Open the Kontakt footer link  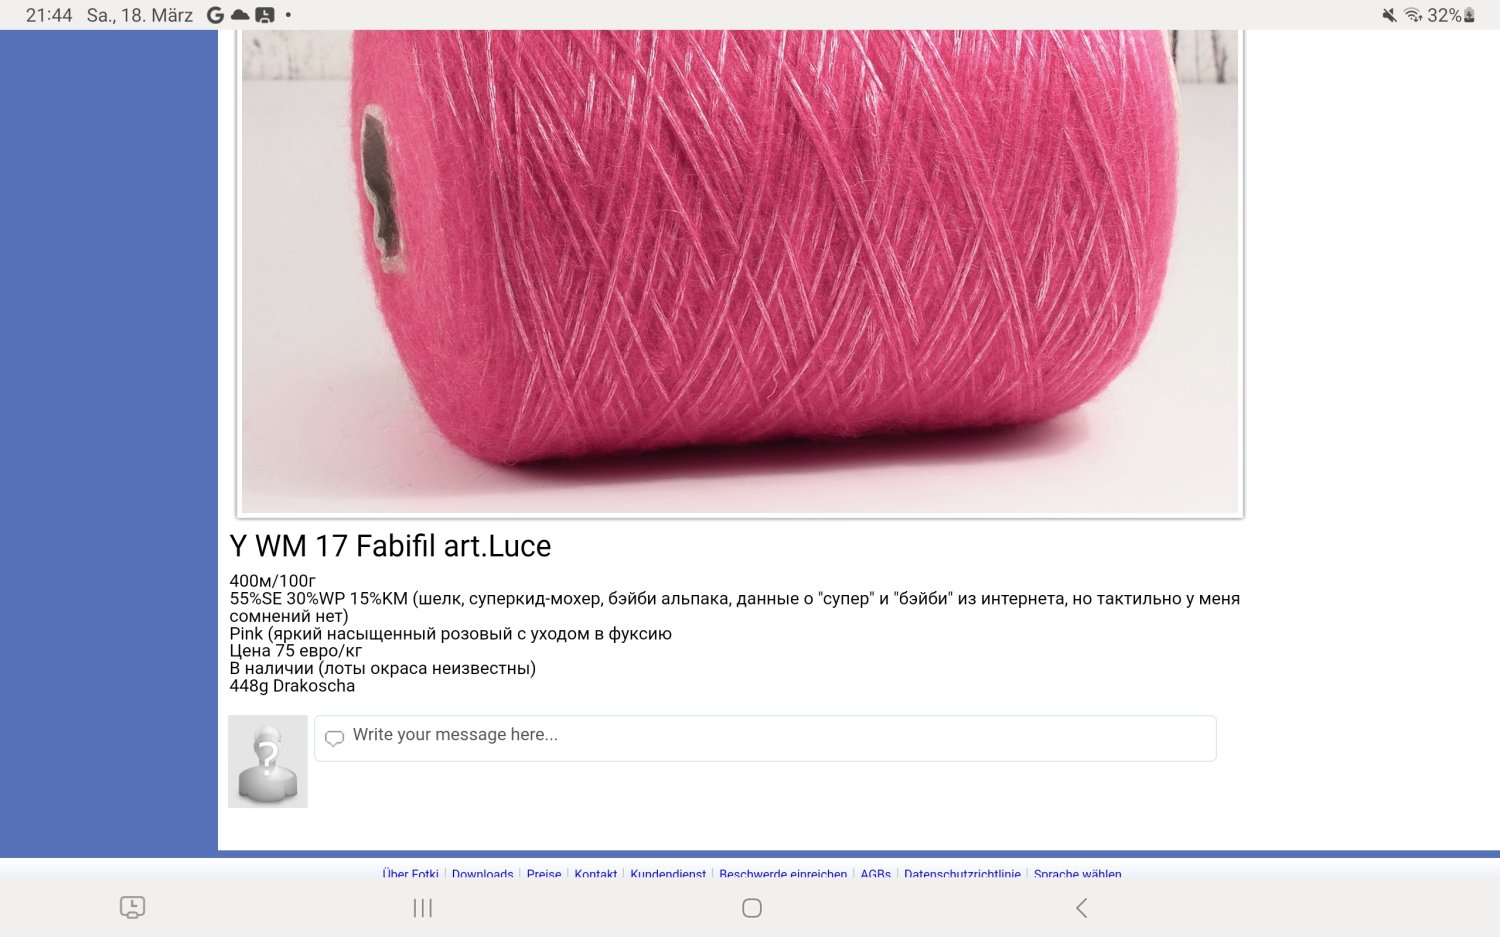pos(596,874)
